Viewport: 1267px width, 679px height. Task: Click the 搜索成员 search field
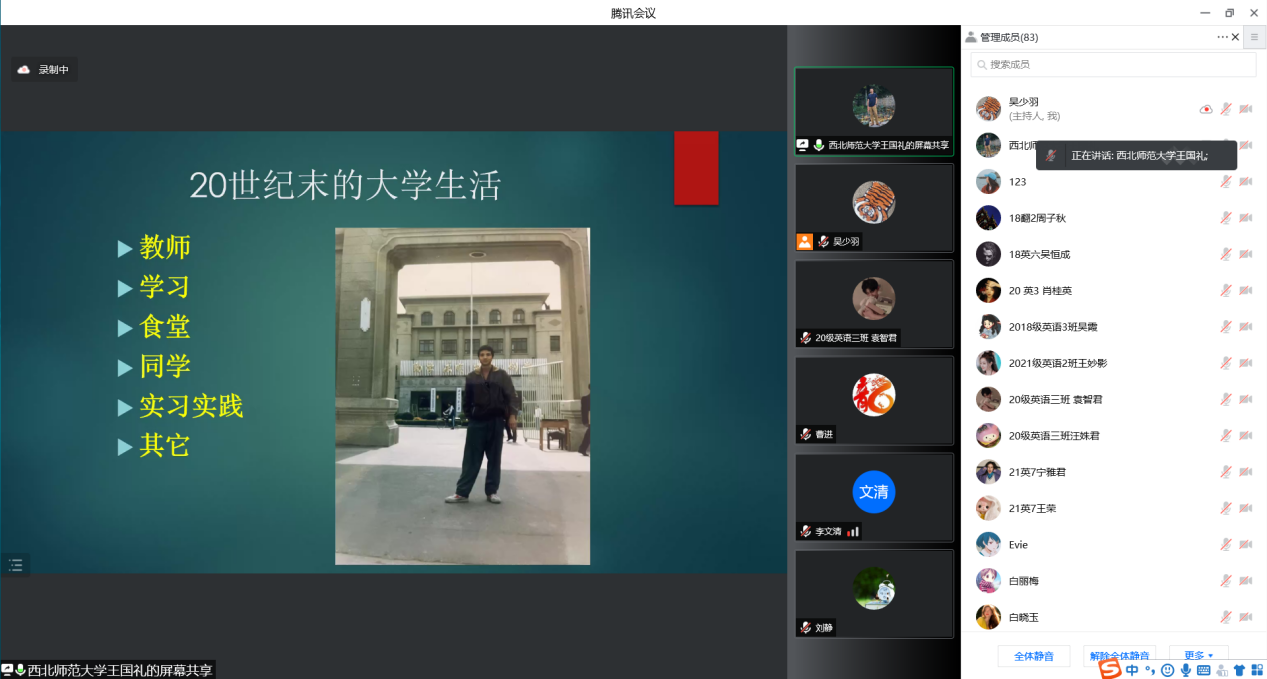coord(1113,64)
